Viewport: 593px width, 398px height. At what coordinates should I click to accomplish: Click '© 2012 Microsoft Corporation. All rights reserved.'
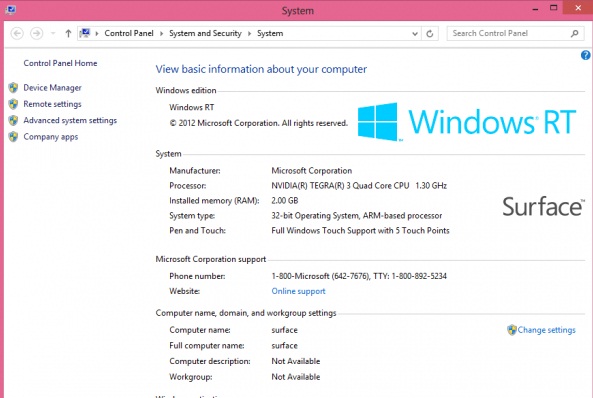[x=258, y=123]
